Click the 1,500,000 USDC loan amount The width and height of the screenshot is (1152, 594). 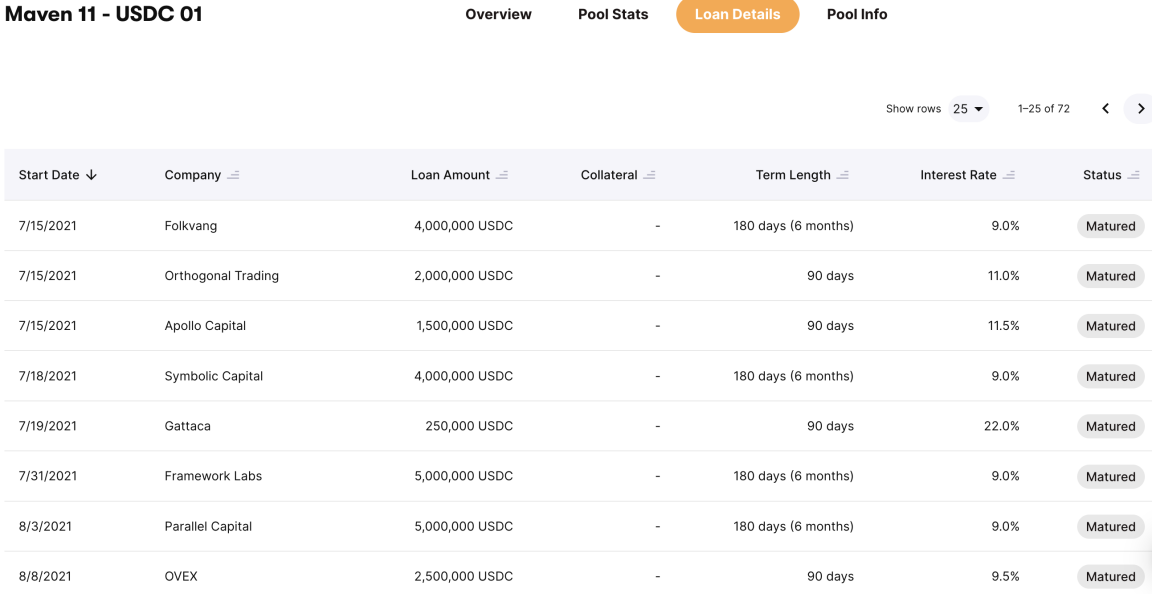click(x=464, y=326)
